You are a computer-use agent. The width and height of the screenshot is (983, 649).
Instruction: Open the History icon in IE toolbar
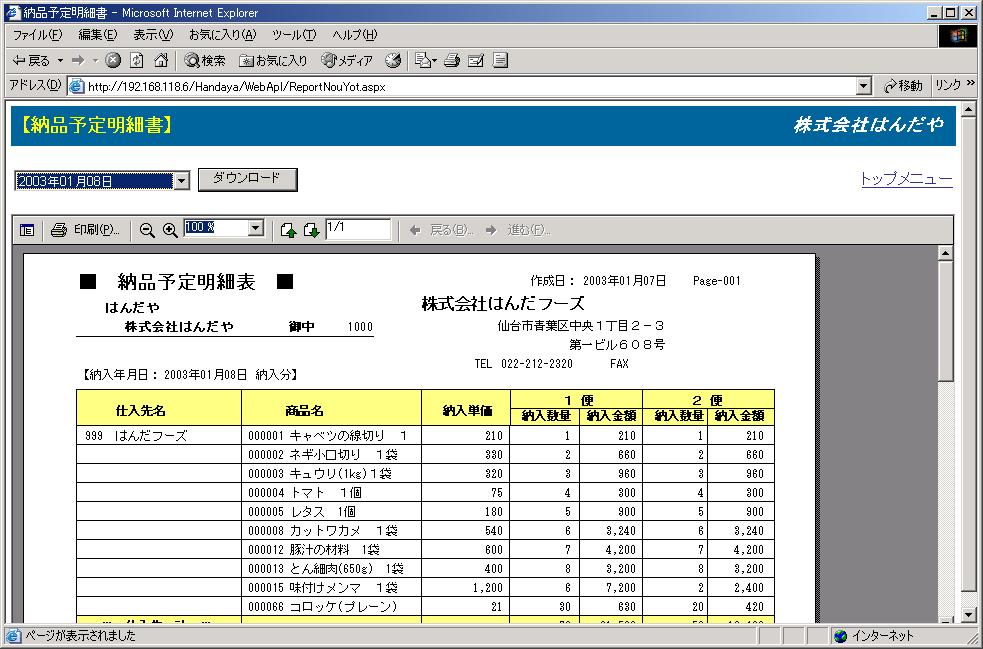pos(393,60)
